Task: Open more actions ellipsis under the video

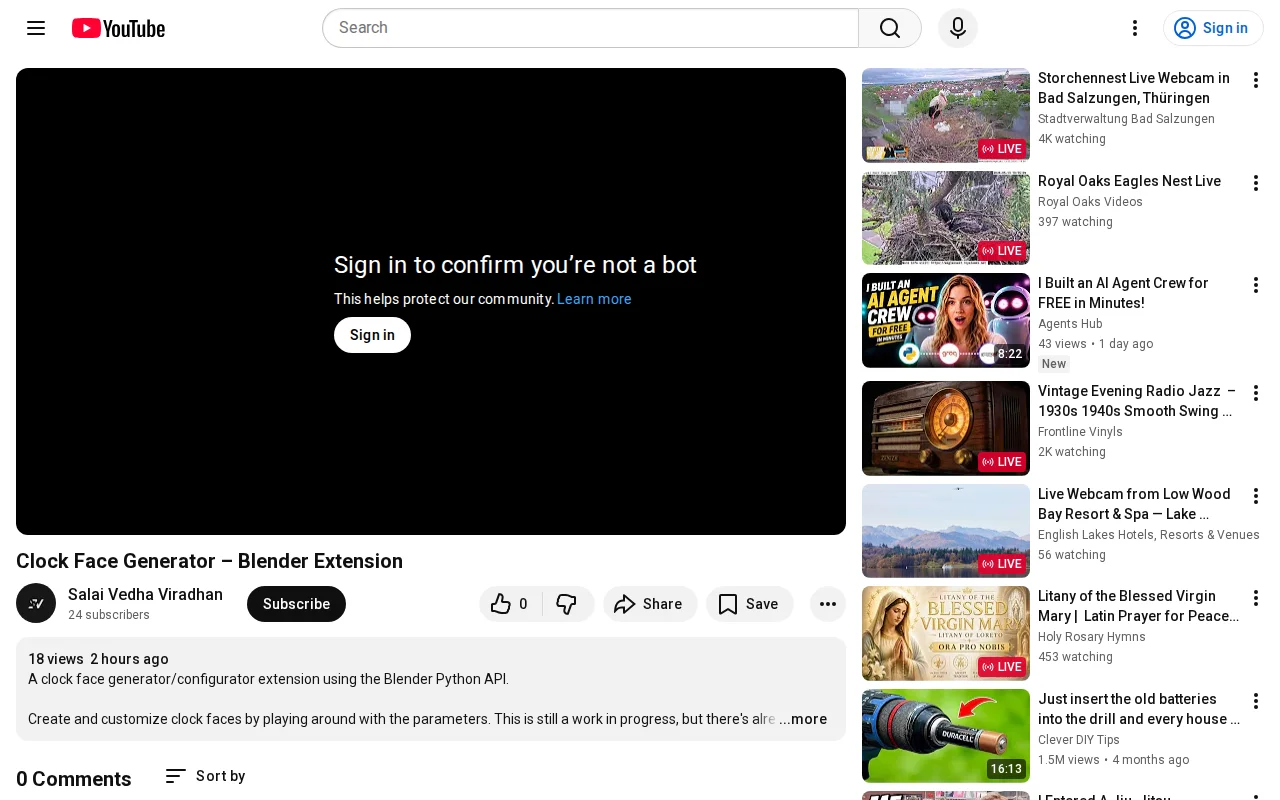Action: 828,604
